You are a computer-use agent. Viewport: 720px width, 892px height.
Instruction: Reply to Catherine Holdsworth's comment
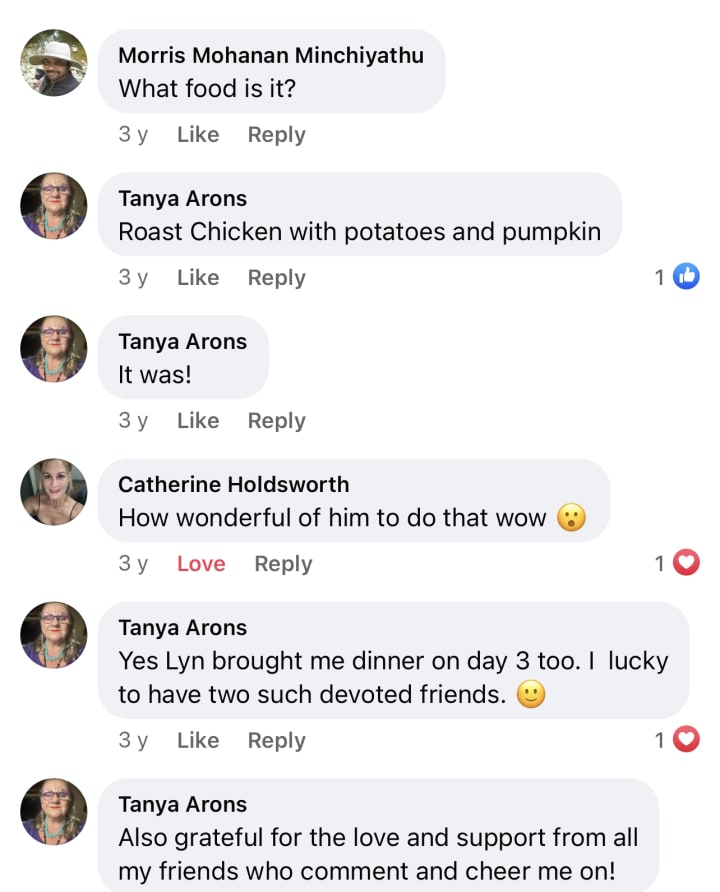(x=283, y=564)
